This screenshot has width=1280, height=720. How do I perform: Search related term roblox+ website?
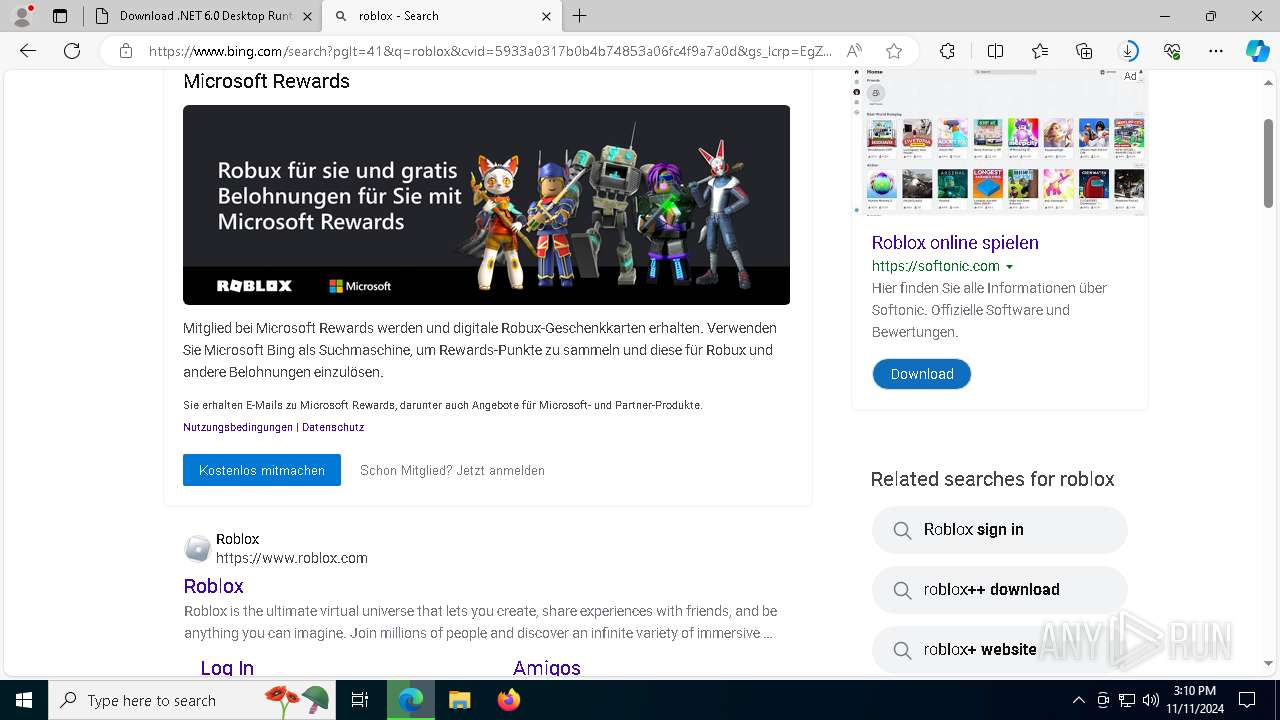[1000, 650]
